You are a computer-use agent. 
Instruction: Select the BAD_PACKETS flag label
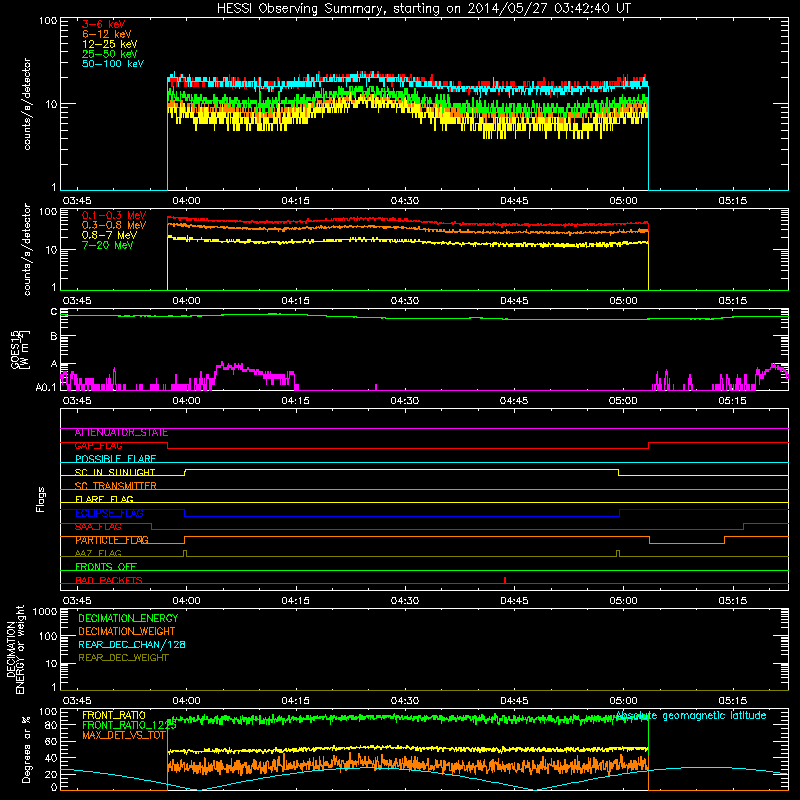point(109,580)
